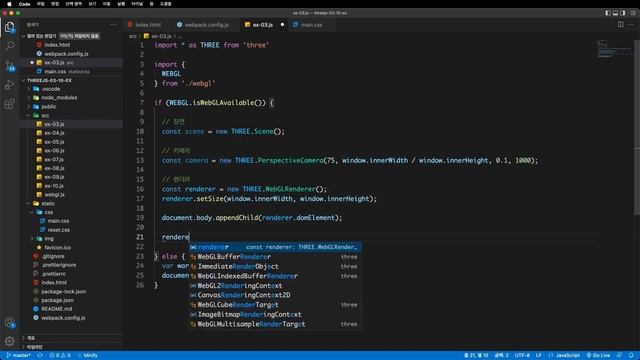Open the Explorer view in activity bar
Screen dimensions: 640x360
click(9, 27)
